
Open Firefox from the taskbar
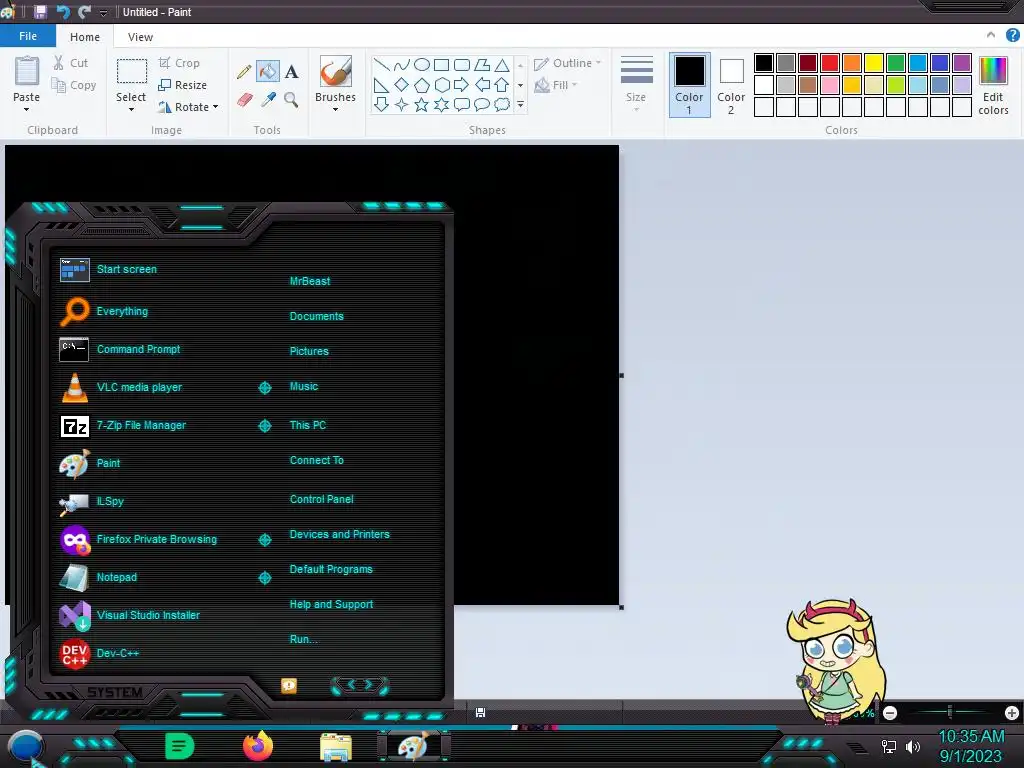click(x=258, y=746)
